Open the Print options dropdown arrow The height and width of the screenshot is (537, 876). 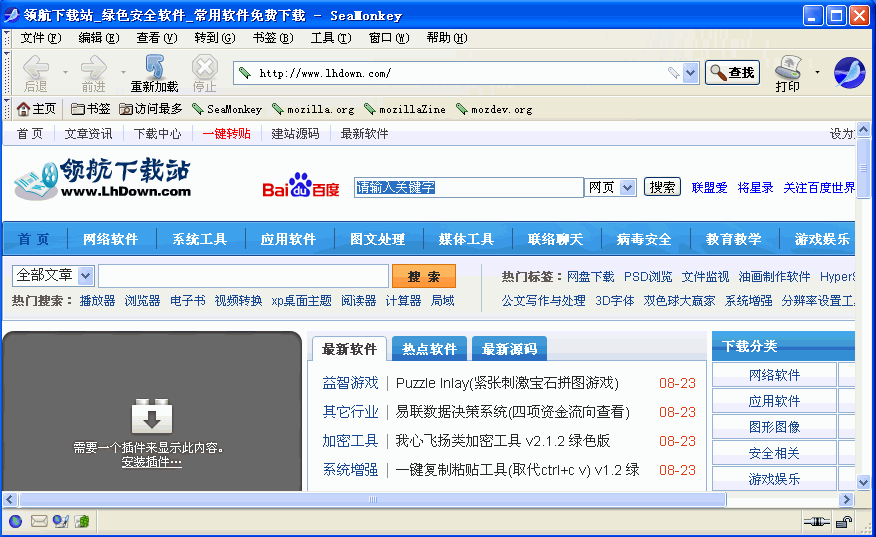click(x=817, y=72)
